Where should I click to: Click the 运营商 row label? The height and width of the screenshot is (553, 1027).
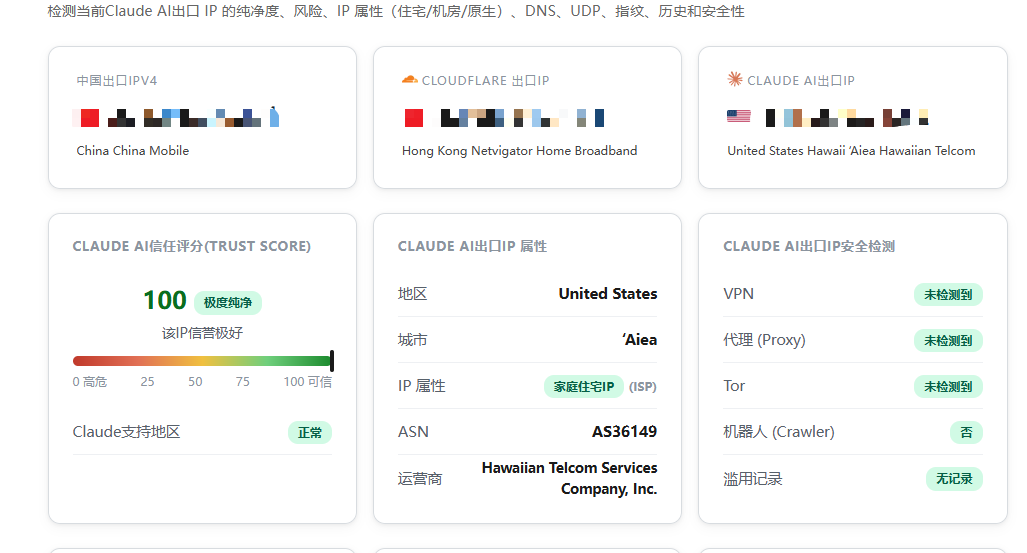[420, 479]
